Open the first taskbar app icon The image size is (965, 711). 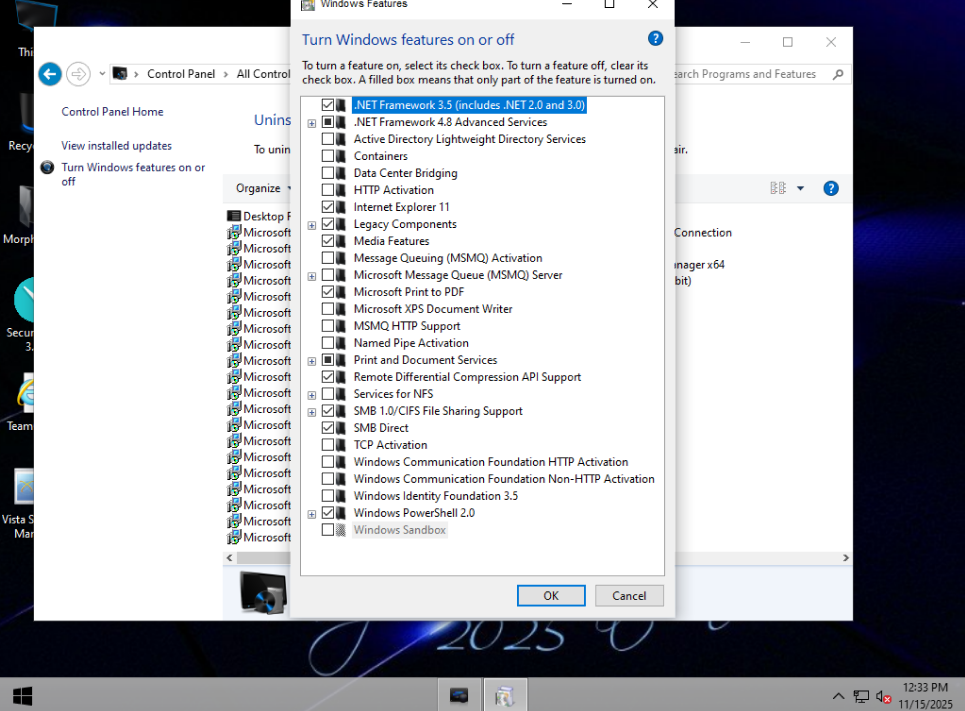459,696
